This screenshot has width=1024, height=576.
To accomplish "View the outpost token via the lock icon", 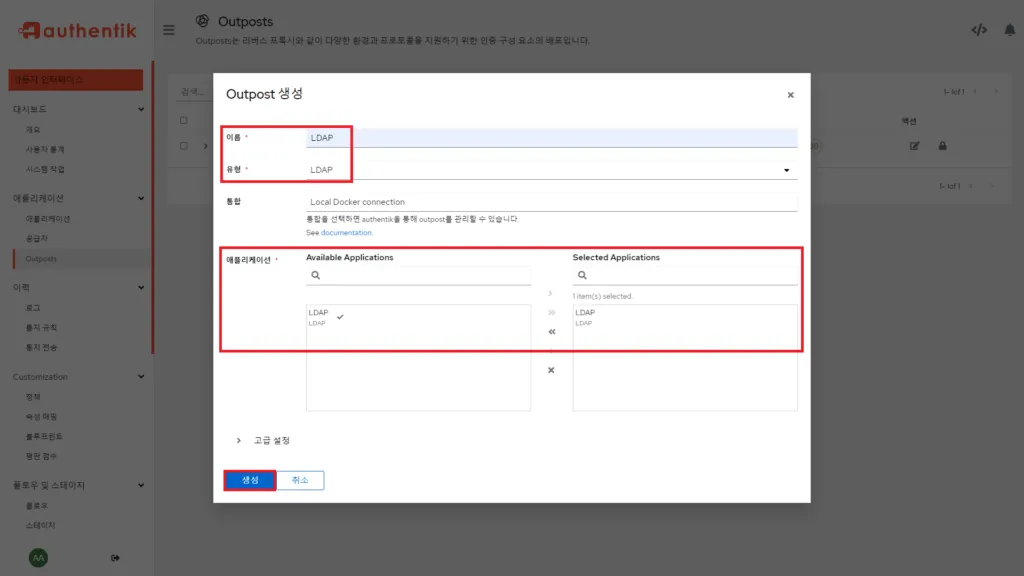I will (x=943, y=145).
